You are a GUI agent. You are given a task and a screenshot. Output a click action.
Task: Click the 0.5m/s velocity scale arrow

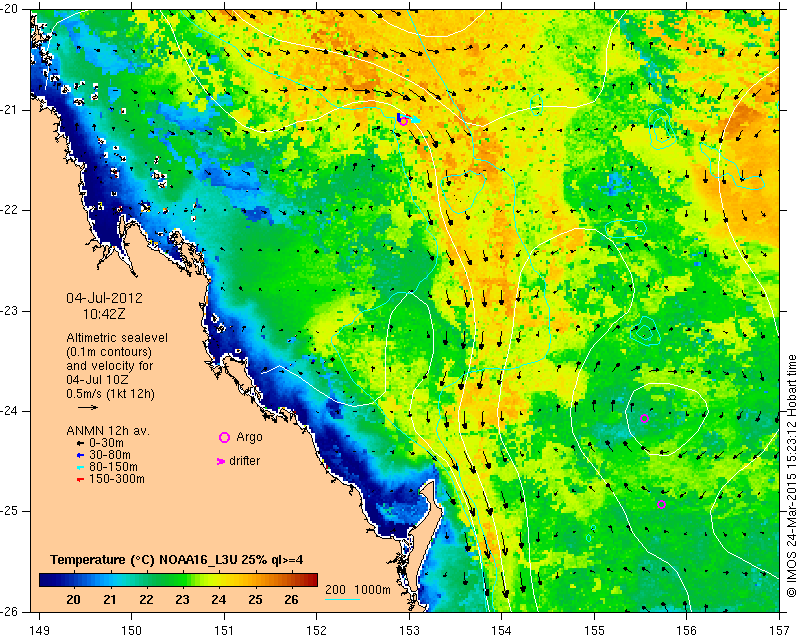pyautogui.click(x=88, y=407)
